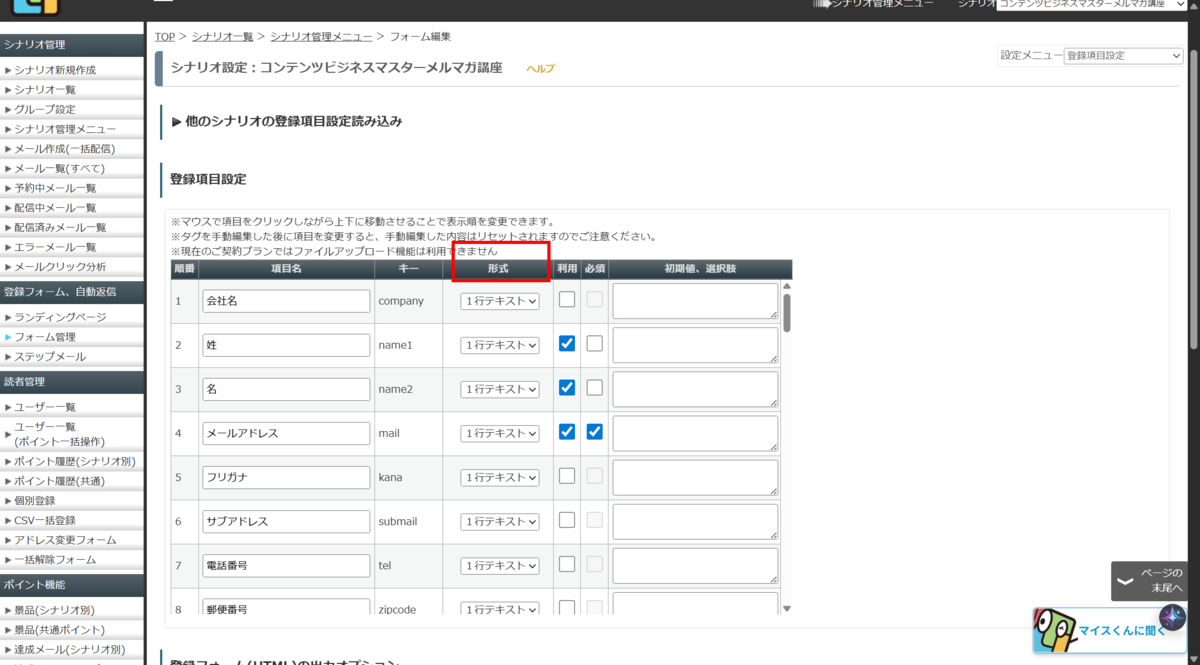Jump to page bottom with ページの末尾へ

[x=1151, y=581]
